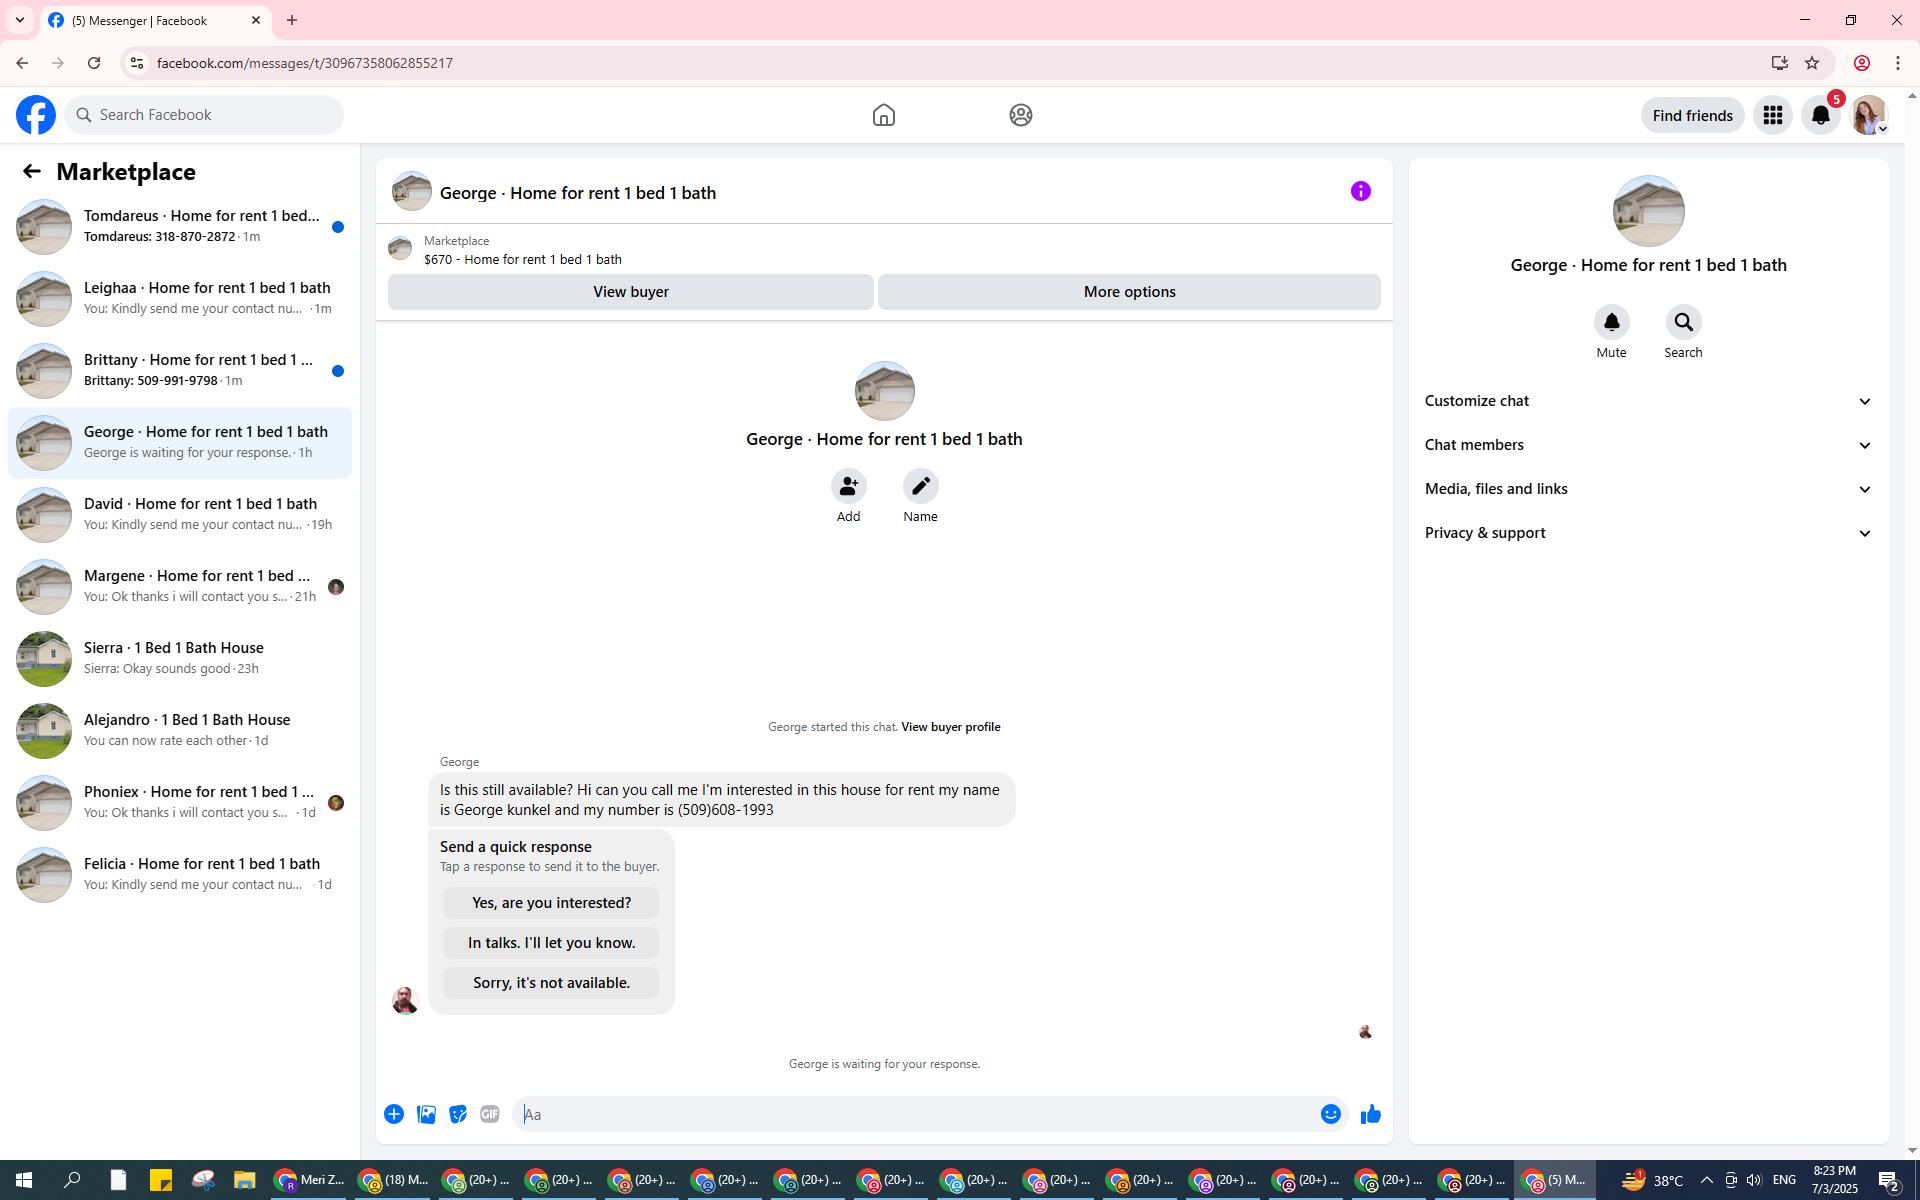Expand Media, files and links section
1920x1200 pixels.
[1648, 489]
